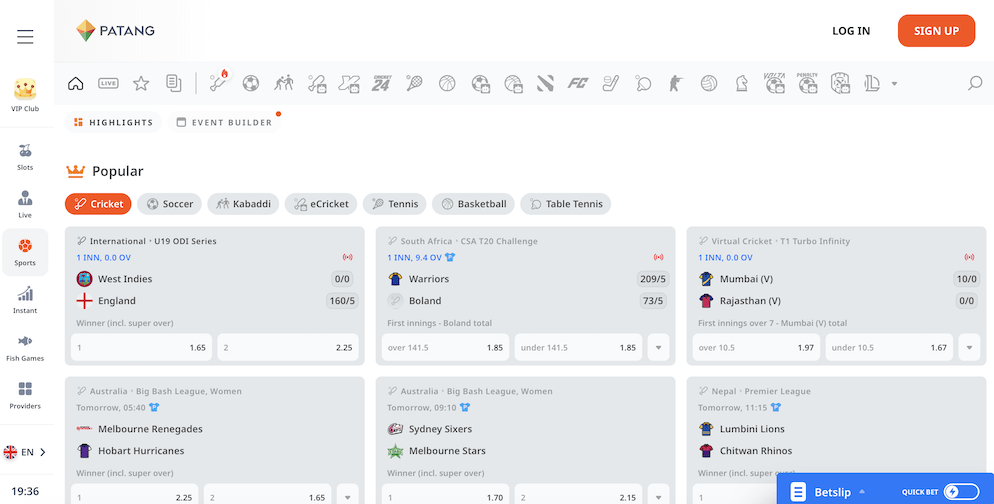994x504 pixels.
Task: Open Fish Games in sidebar
Action: pyautogui.click(x=25, y=347)
